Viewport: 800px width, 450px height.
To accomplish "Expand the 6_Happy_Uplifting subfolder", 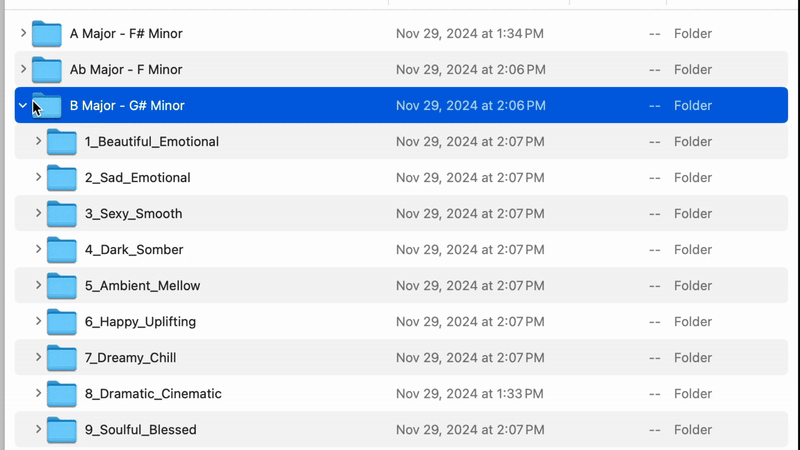I will [38, 321].
